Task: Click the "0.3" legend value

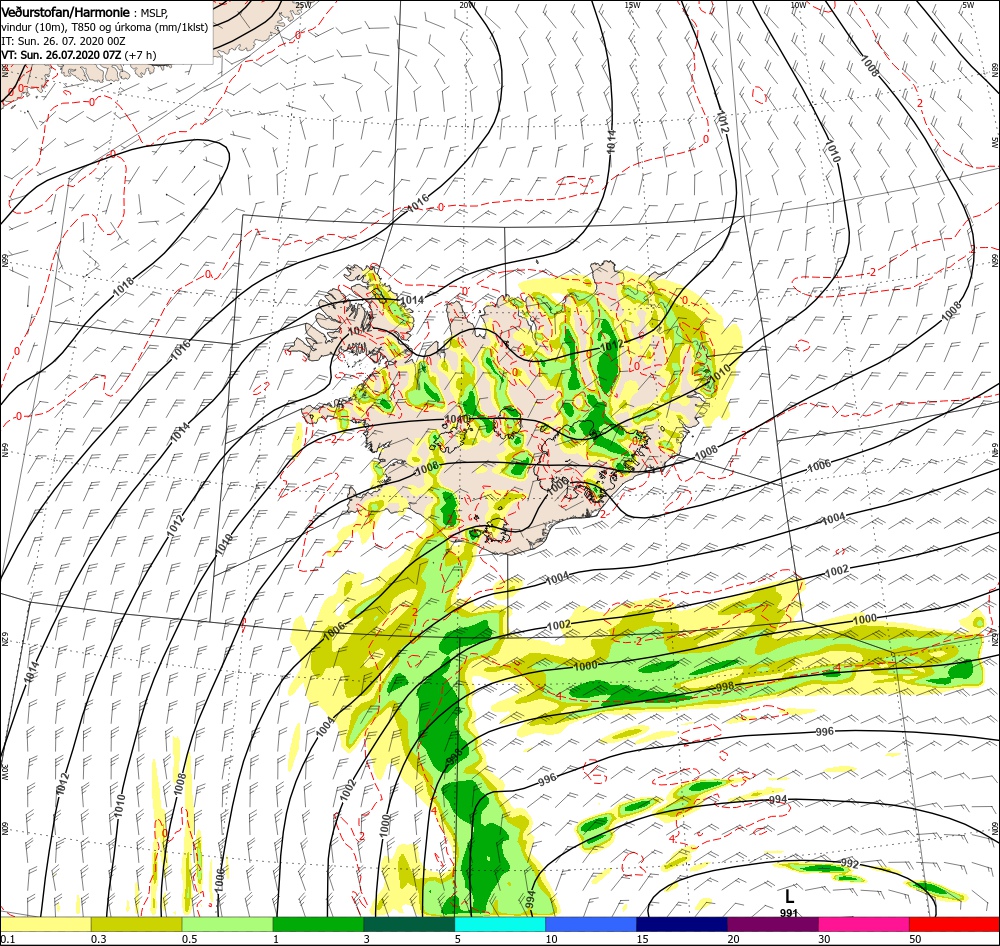Action: click(99, 939)
